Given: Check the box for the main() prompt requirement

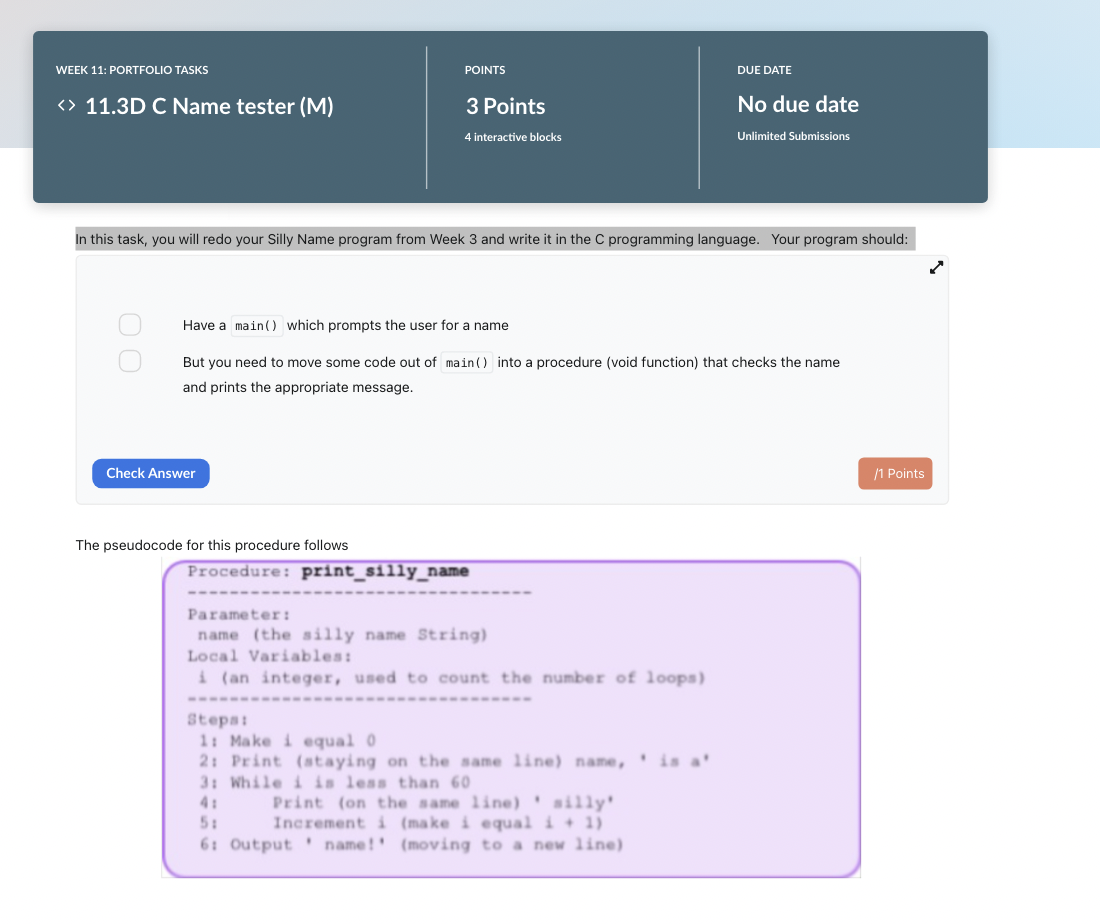Looking at the screenshot, I should [x=130, y=324].
